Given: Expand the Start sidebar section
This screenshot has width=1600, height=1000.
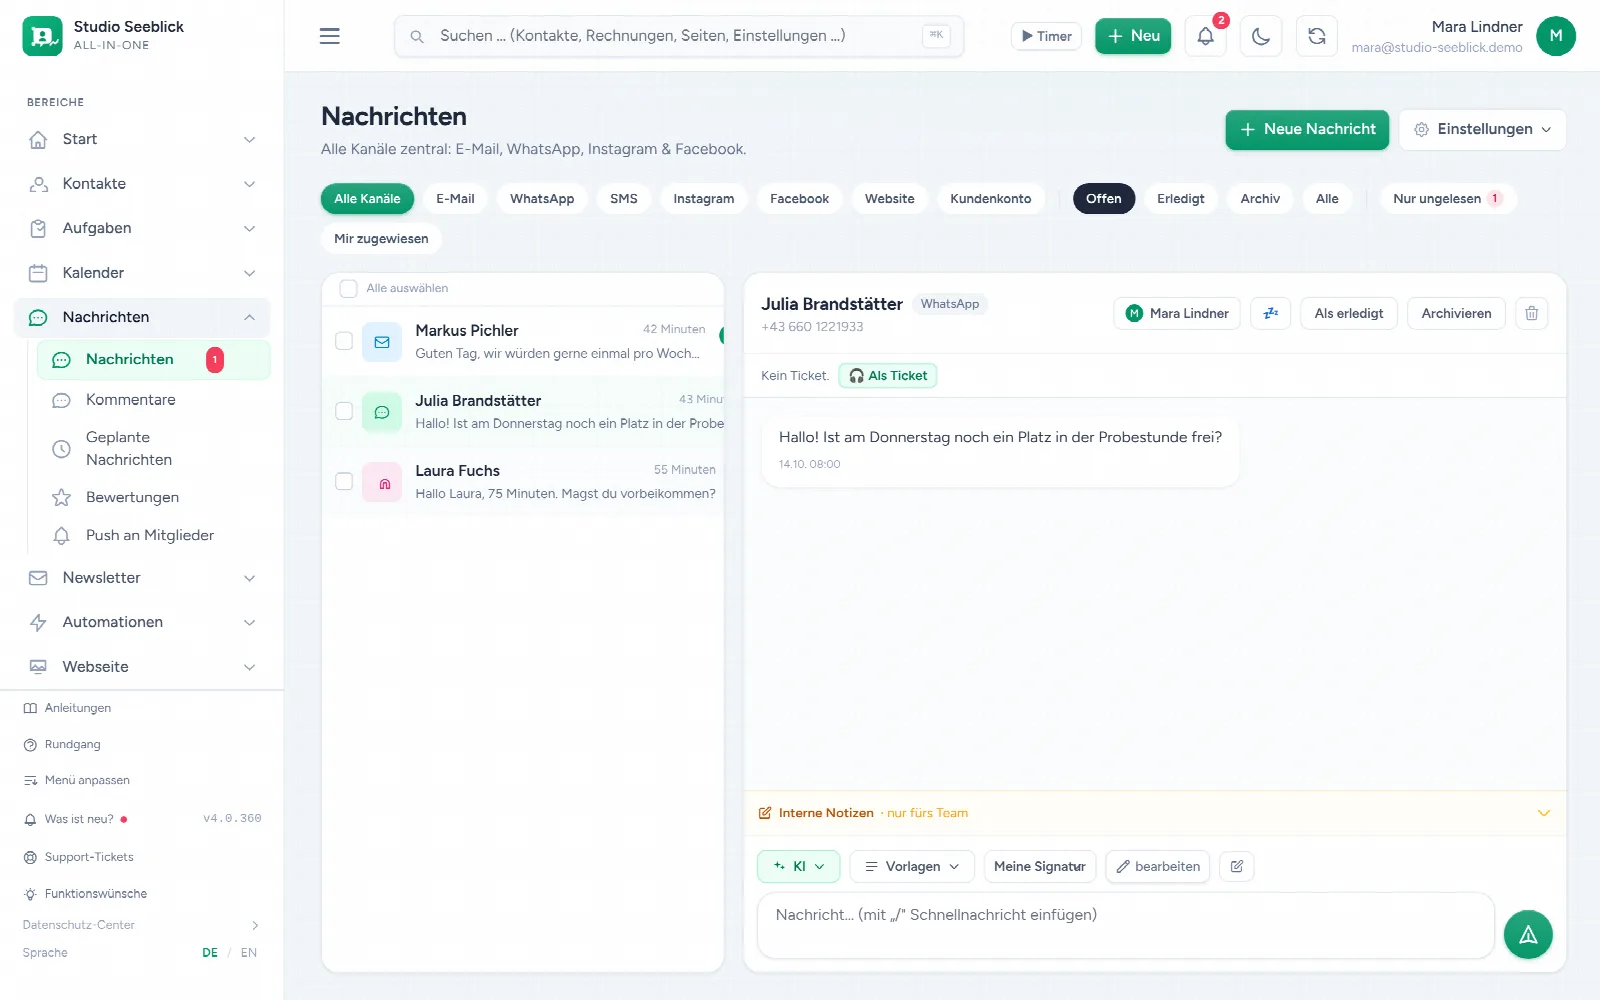Looking at the screenshot, I should (142, 139).
